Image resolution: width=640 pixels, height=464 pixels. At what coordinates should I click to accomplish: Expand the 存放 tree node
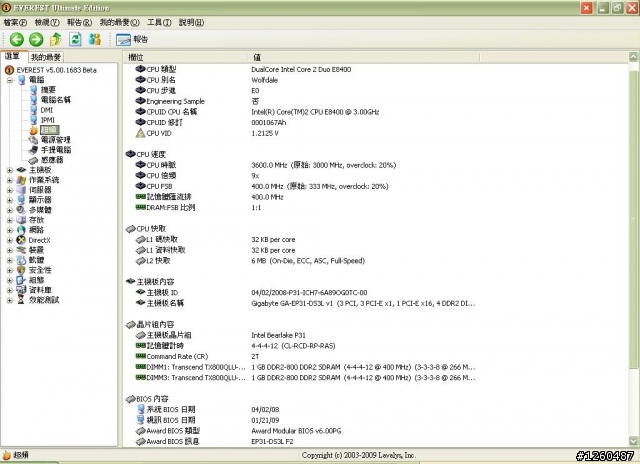(x=10, y=220)
